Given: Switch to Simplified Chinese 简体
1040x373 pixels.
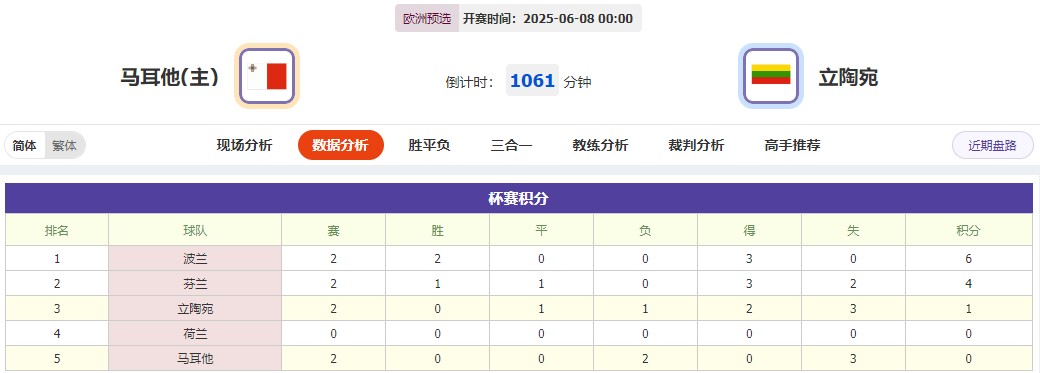Looking at the screenshot, I should click(25, 145).
